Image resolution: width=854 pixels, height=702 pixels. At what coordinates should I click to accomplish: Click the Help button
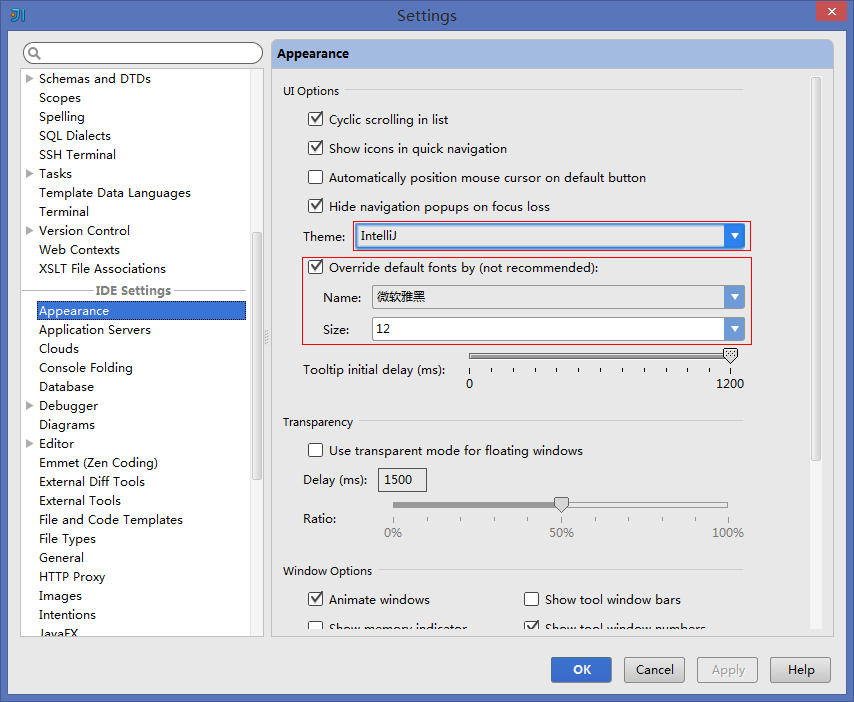(x=801, y=670)
